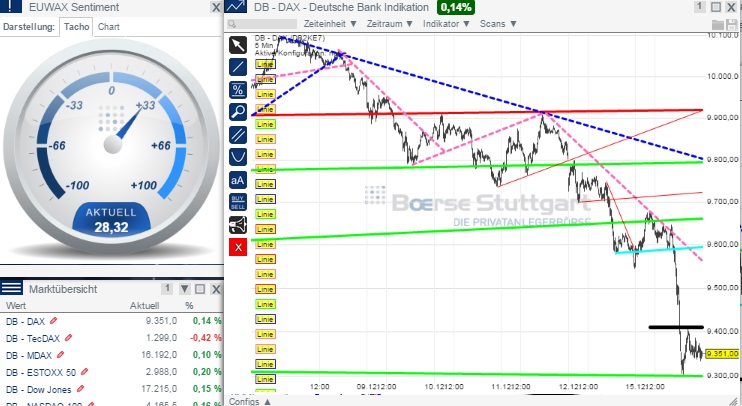Select the parabola curve drawing tool
The height and width of the screenshot is (406, 742).
coord(238,157)
